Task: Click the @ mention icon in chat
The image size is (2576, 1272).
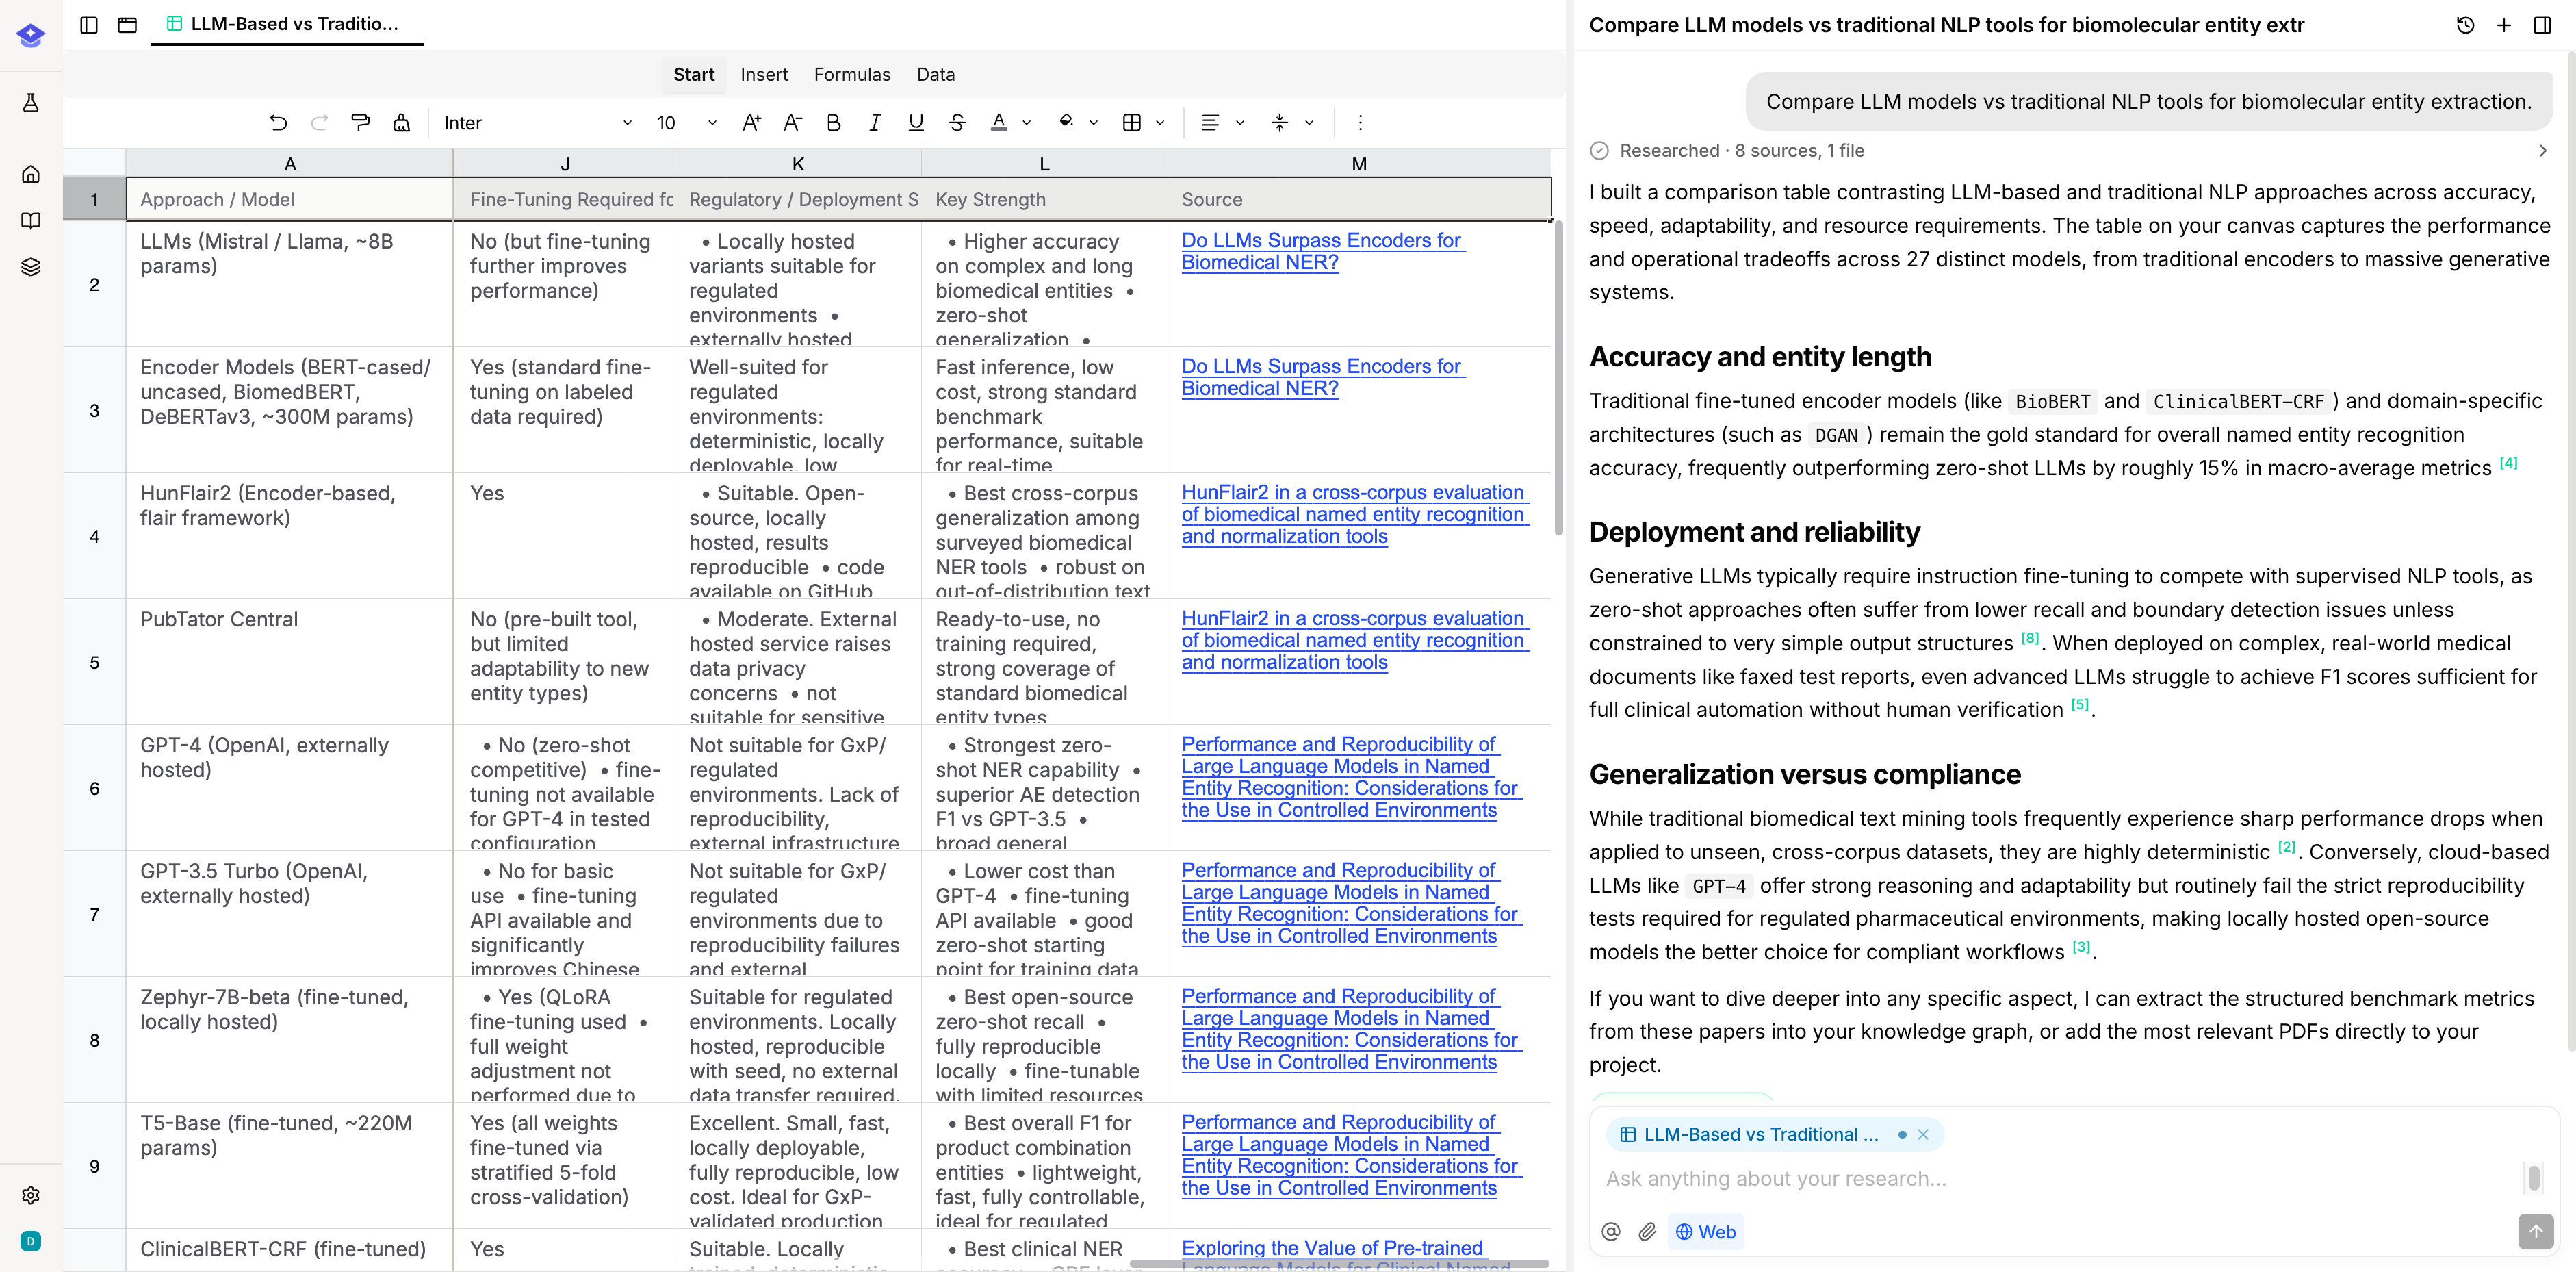Action: tap(1610, 1232)
